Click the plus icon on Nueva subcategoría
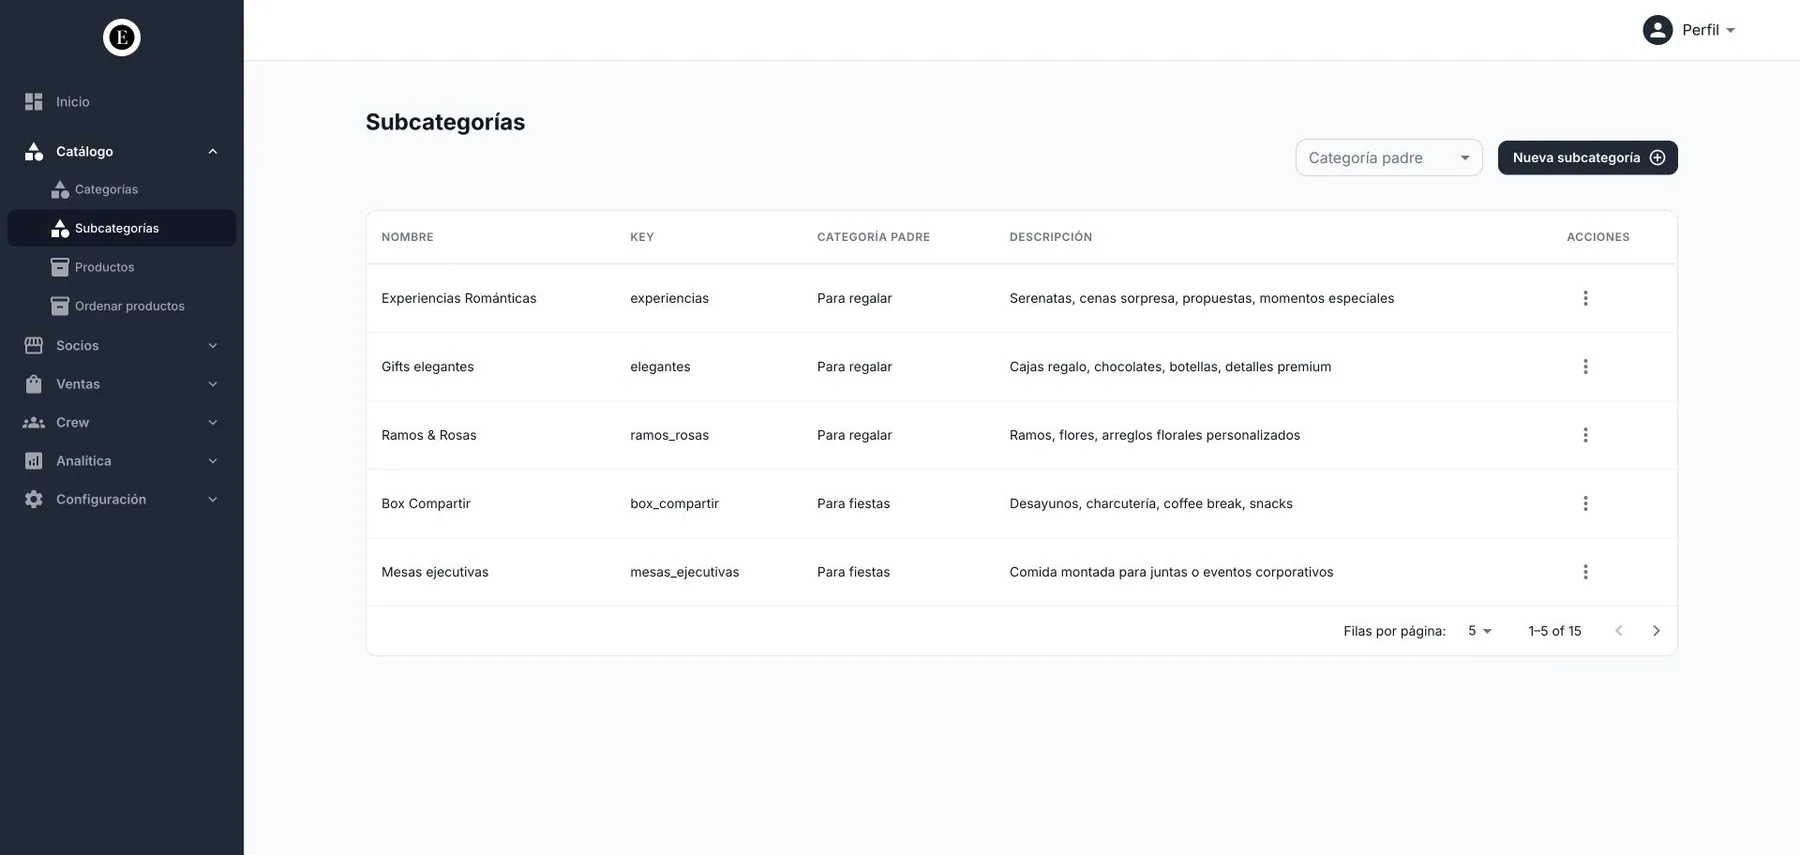1800x855 pixels. (1657, 158)
